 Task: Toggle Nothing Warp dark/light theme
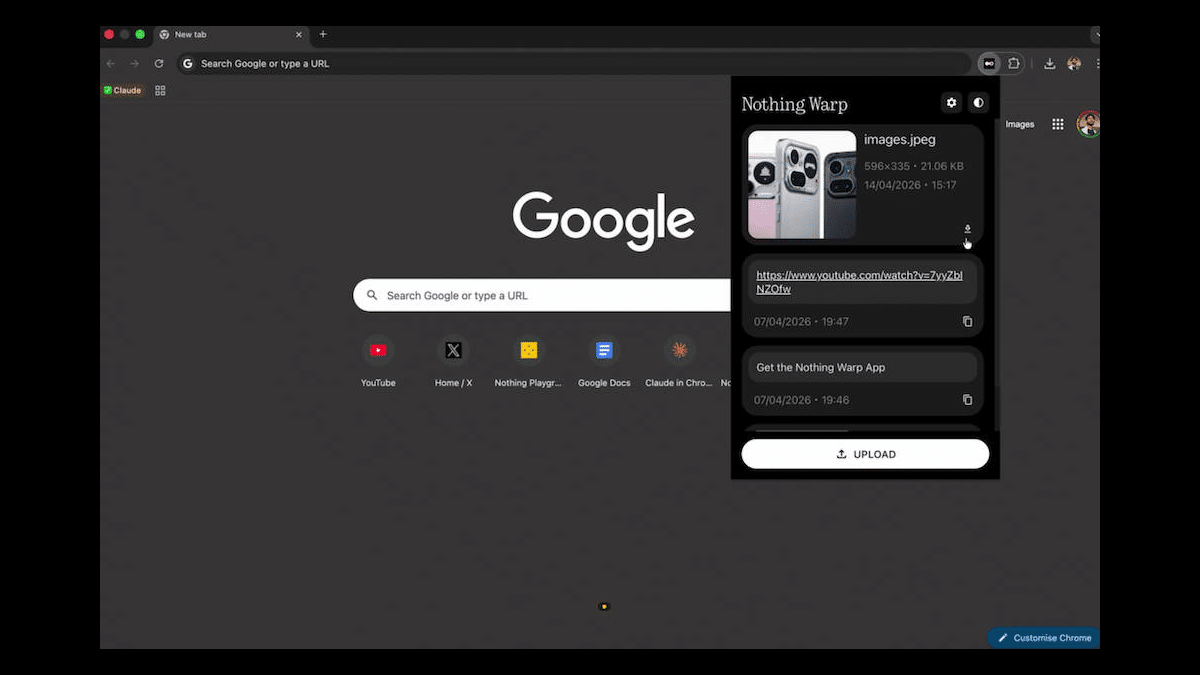tap(978, 103)
